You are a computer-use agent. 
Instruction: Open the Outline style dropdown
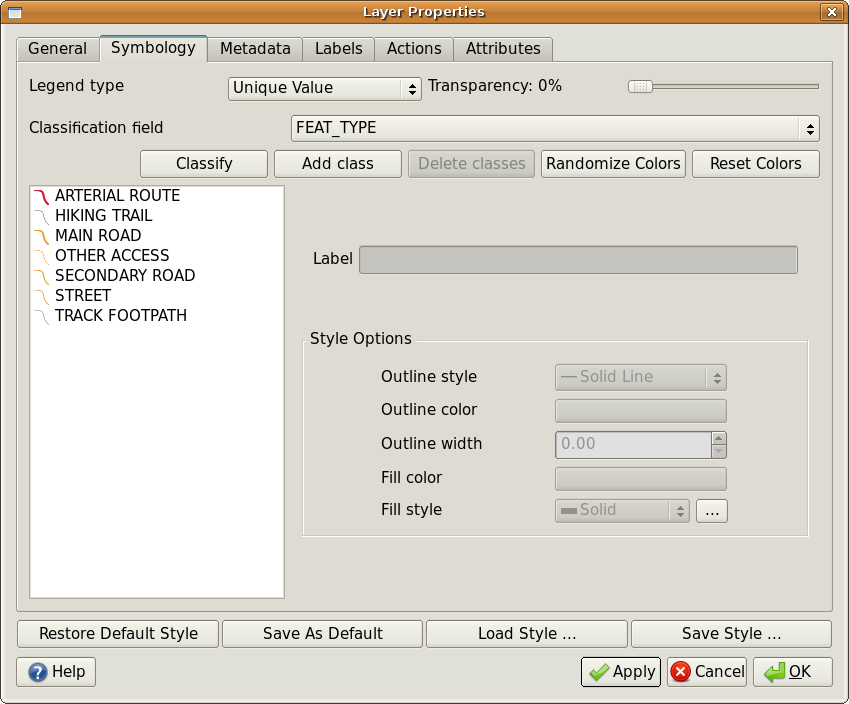tap(640, 377)
